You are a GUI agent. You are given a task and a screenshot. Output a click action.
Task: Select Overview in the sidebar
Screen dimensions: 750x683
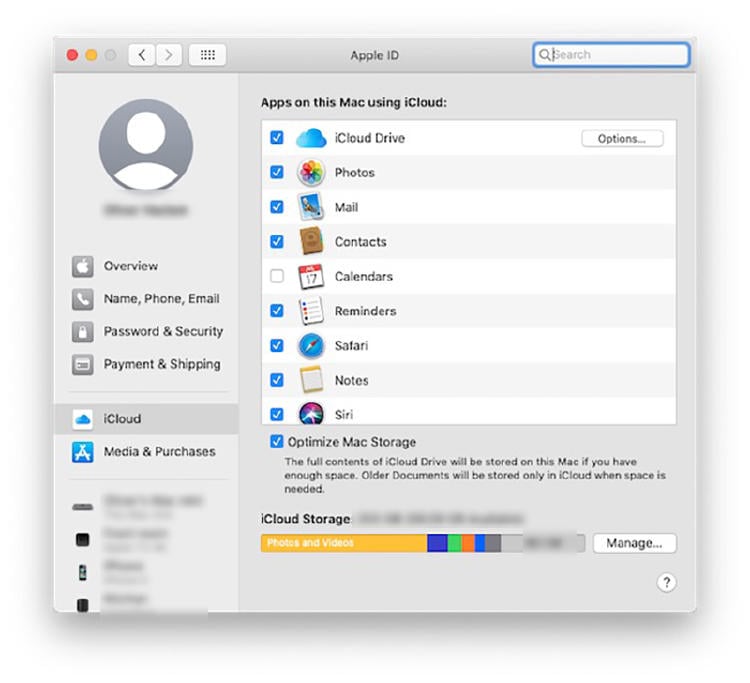point(130,266)
